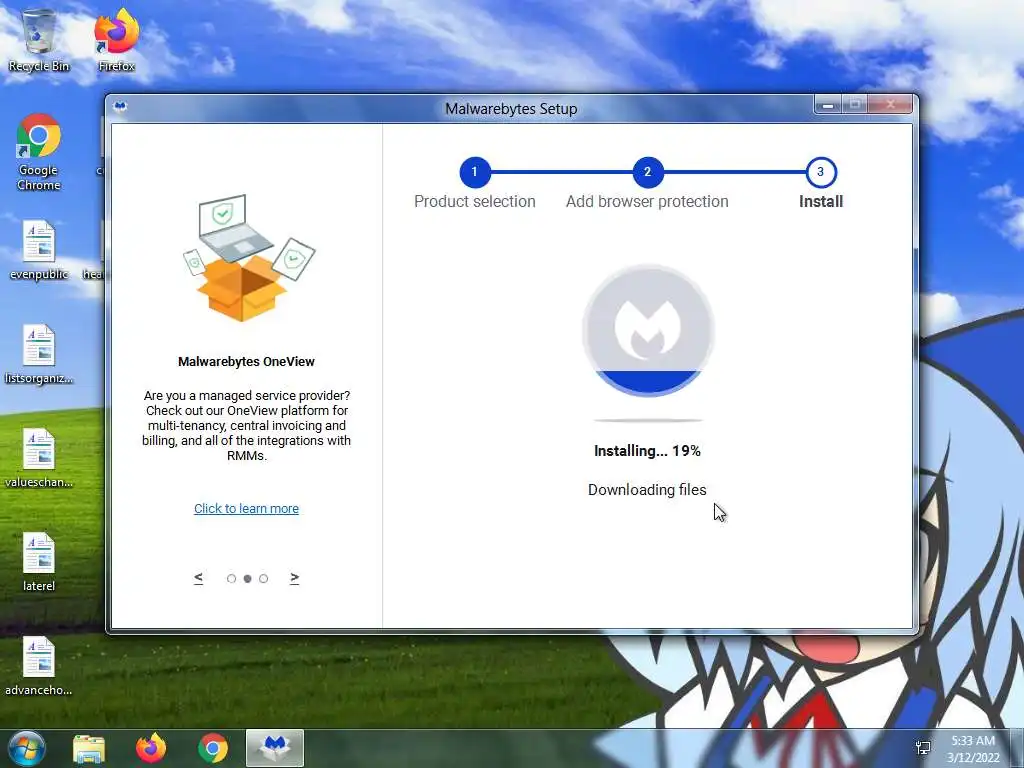Click the network icon in system tray
Screen dimensions: 1024x768
pos(923,748)
